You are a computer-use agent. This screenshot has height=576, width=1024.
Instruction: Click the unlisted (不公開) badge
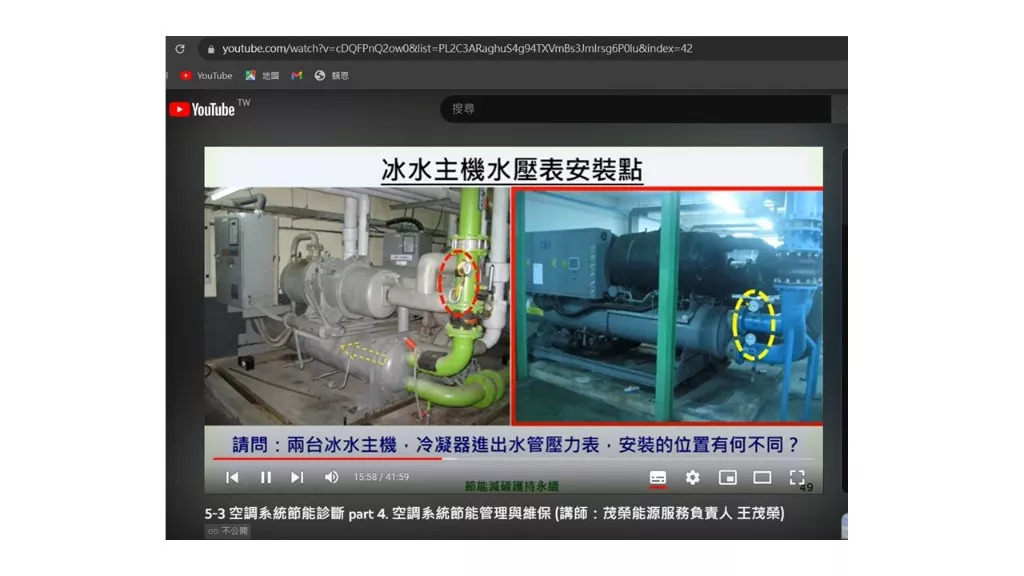click(x=228, y=531)
